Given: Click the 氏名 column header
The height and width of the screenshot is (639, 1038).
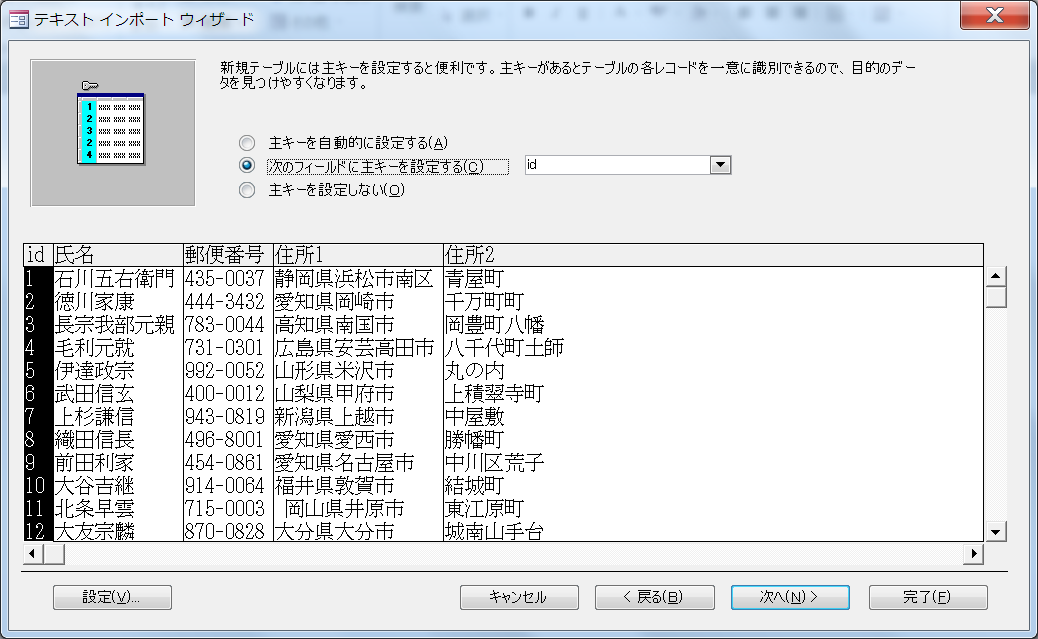Looking at the screenshot, I should [117, 255].
